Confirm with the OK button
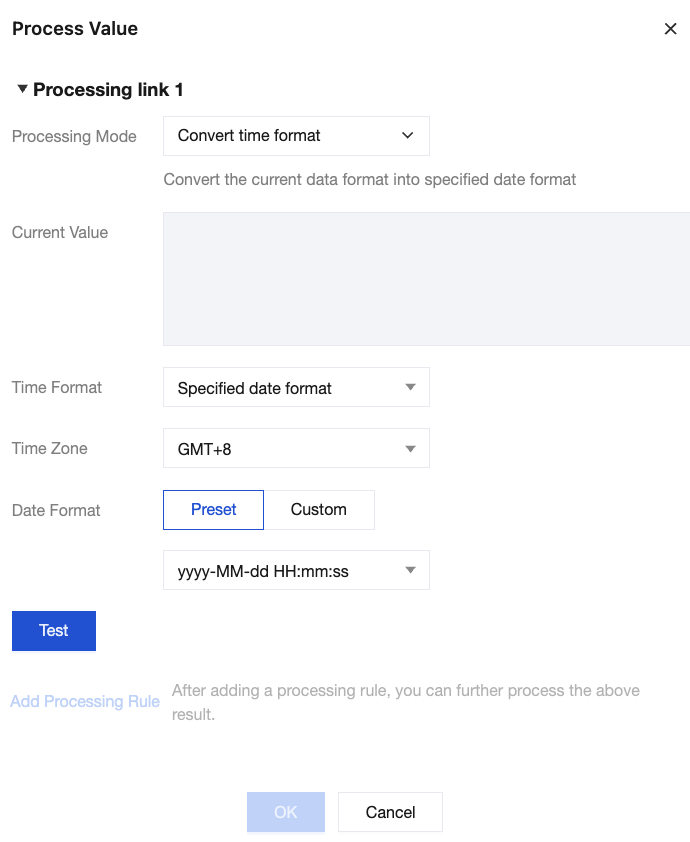The width and height of the screenshot is (690, 842). tap(286, 812)
